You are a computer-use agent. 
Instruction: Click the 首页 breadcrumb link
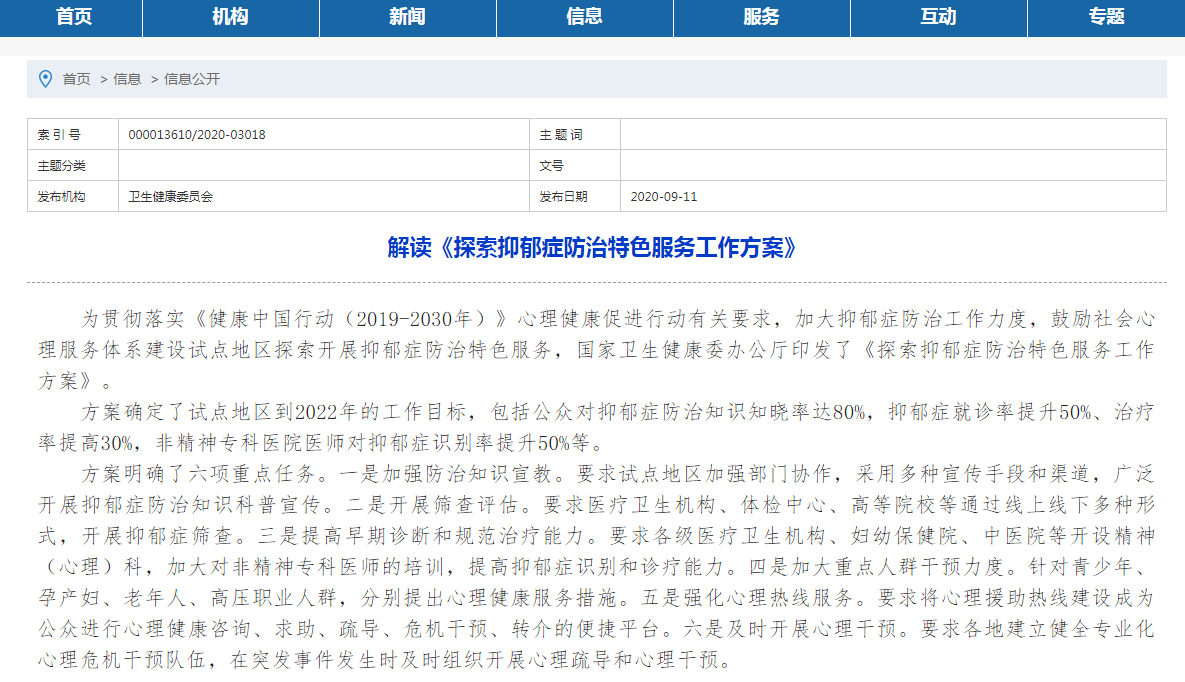coord(76,79)
